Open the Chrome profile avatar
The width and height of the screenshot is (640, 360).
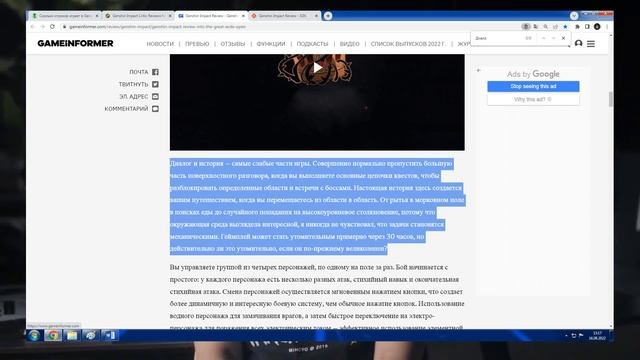click(597, 27)
